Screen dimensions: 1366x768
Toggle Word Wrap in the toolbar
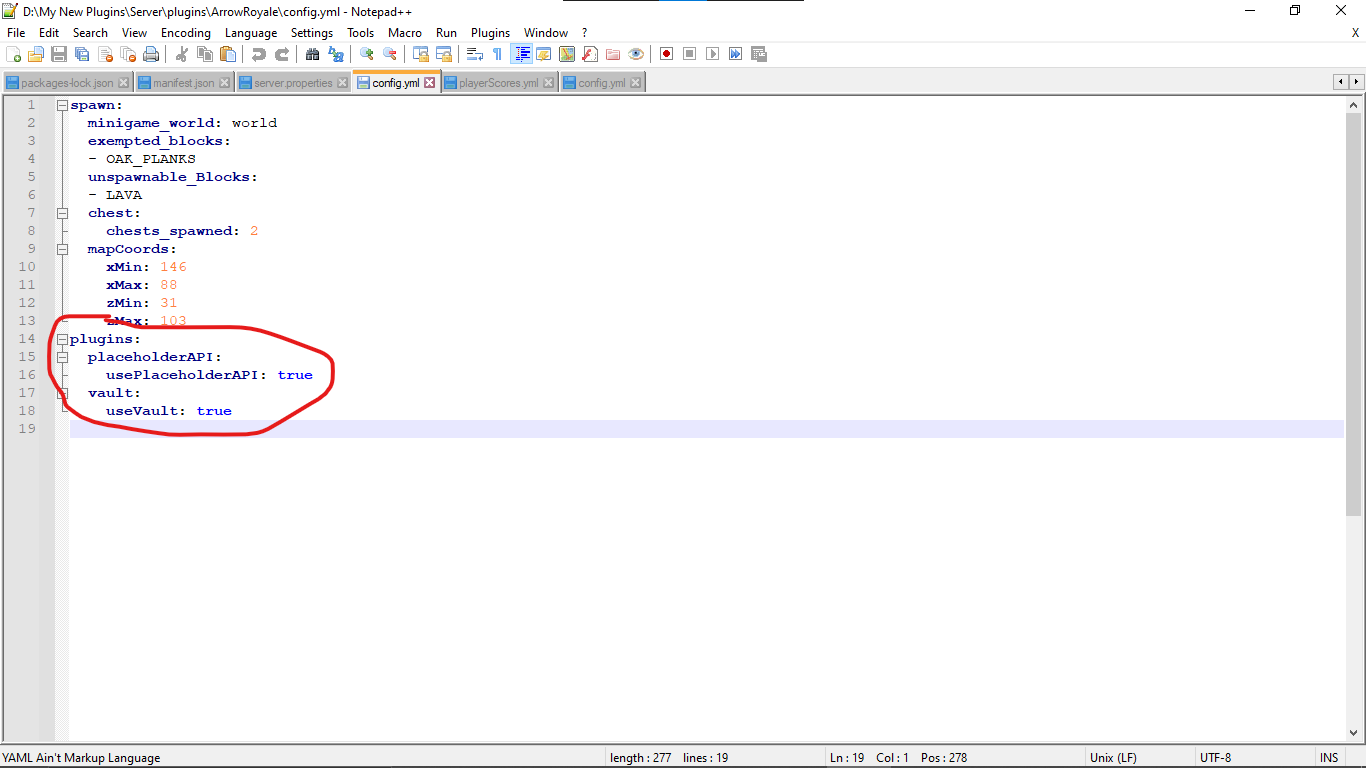click(x=475, y=54)
